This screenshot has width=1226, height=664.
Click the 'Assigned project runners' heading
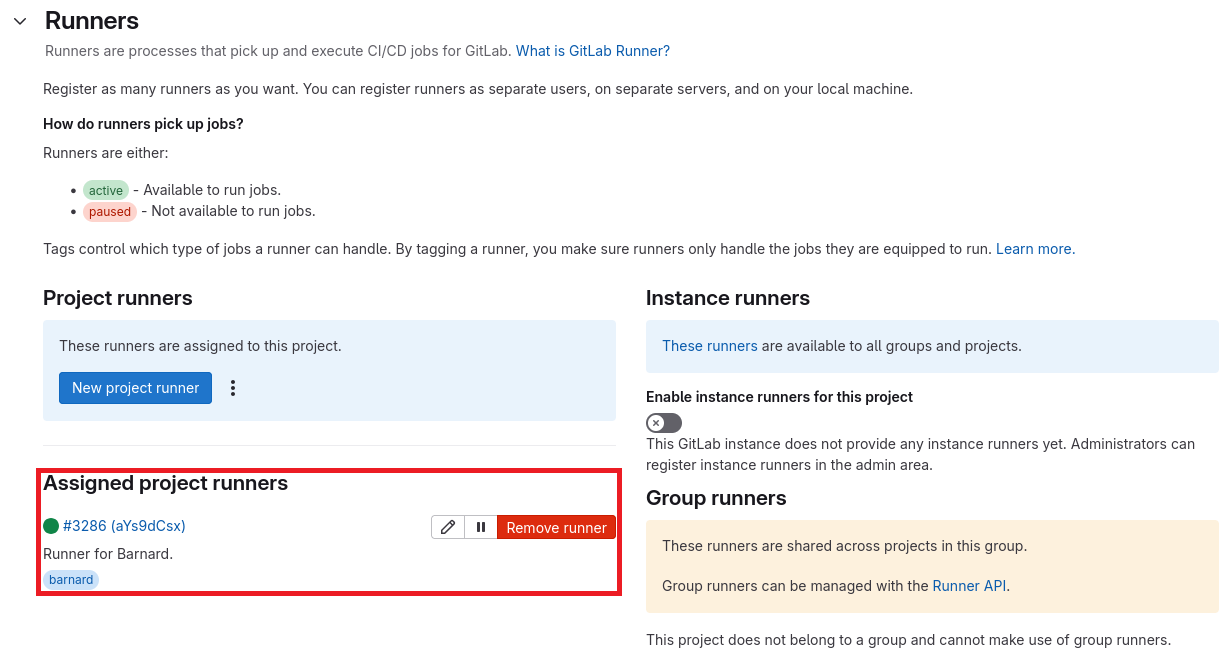[165, 483]
